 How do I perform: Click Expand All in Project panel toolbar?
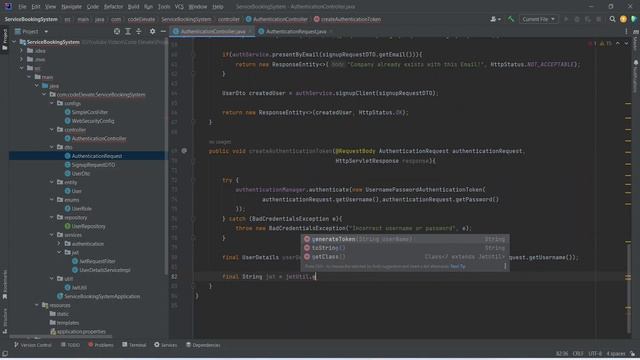(128, 31)
